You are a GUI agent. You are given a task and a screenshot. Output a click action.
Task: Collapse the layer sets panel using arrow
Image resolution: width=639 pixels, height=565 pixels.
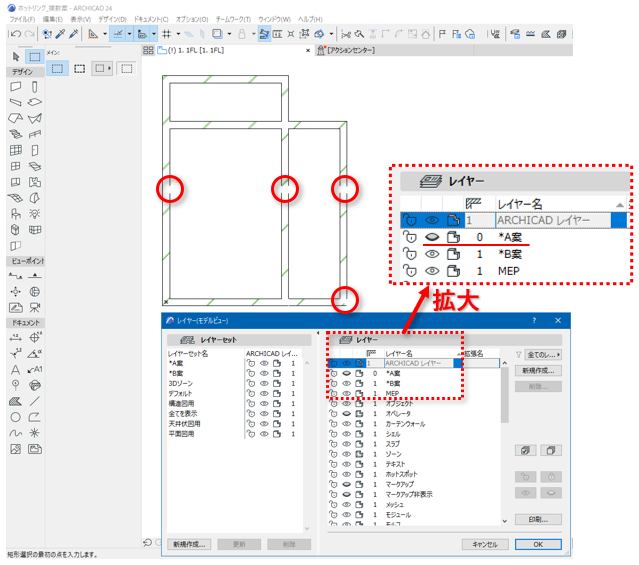click(x=318, y=333)
